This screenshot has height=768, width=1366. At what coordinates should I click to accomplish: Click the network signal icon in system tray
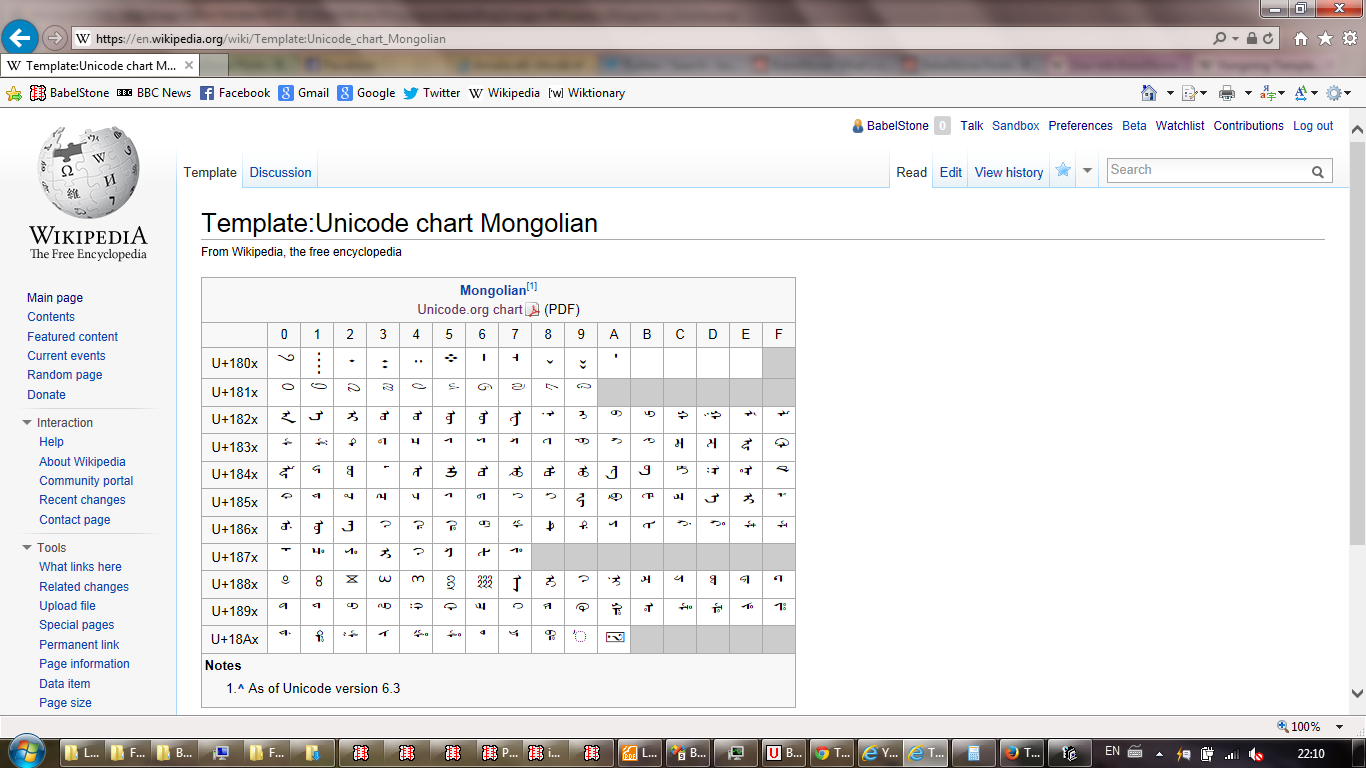[1231, 754]
